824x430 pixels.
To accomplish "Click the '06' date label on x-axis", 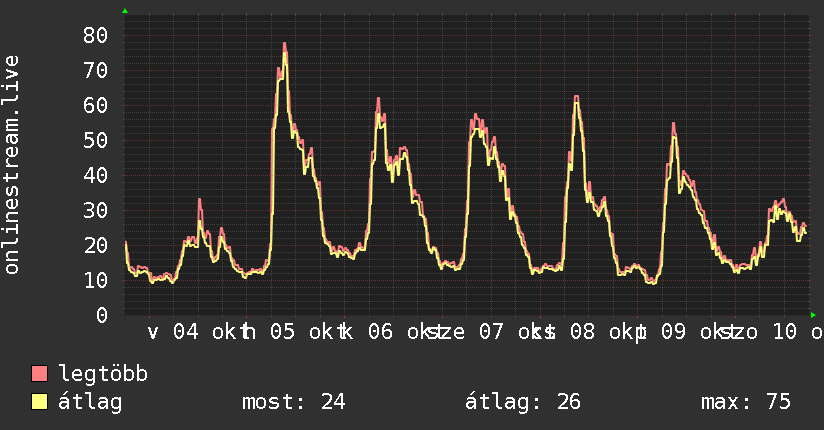I will click(380, 332).
